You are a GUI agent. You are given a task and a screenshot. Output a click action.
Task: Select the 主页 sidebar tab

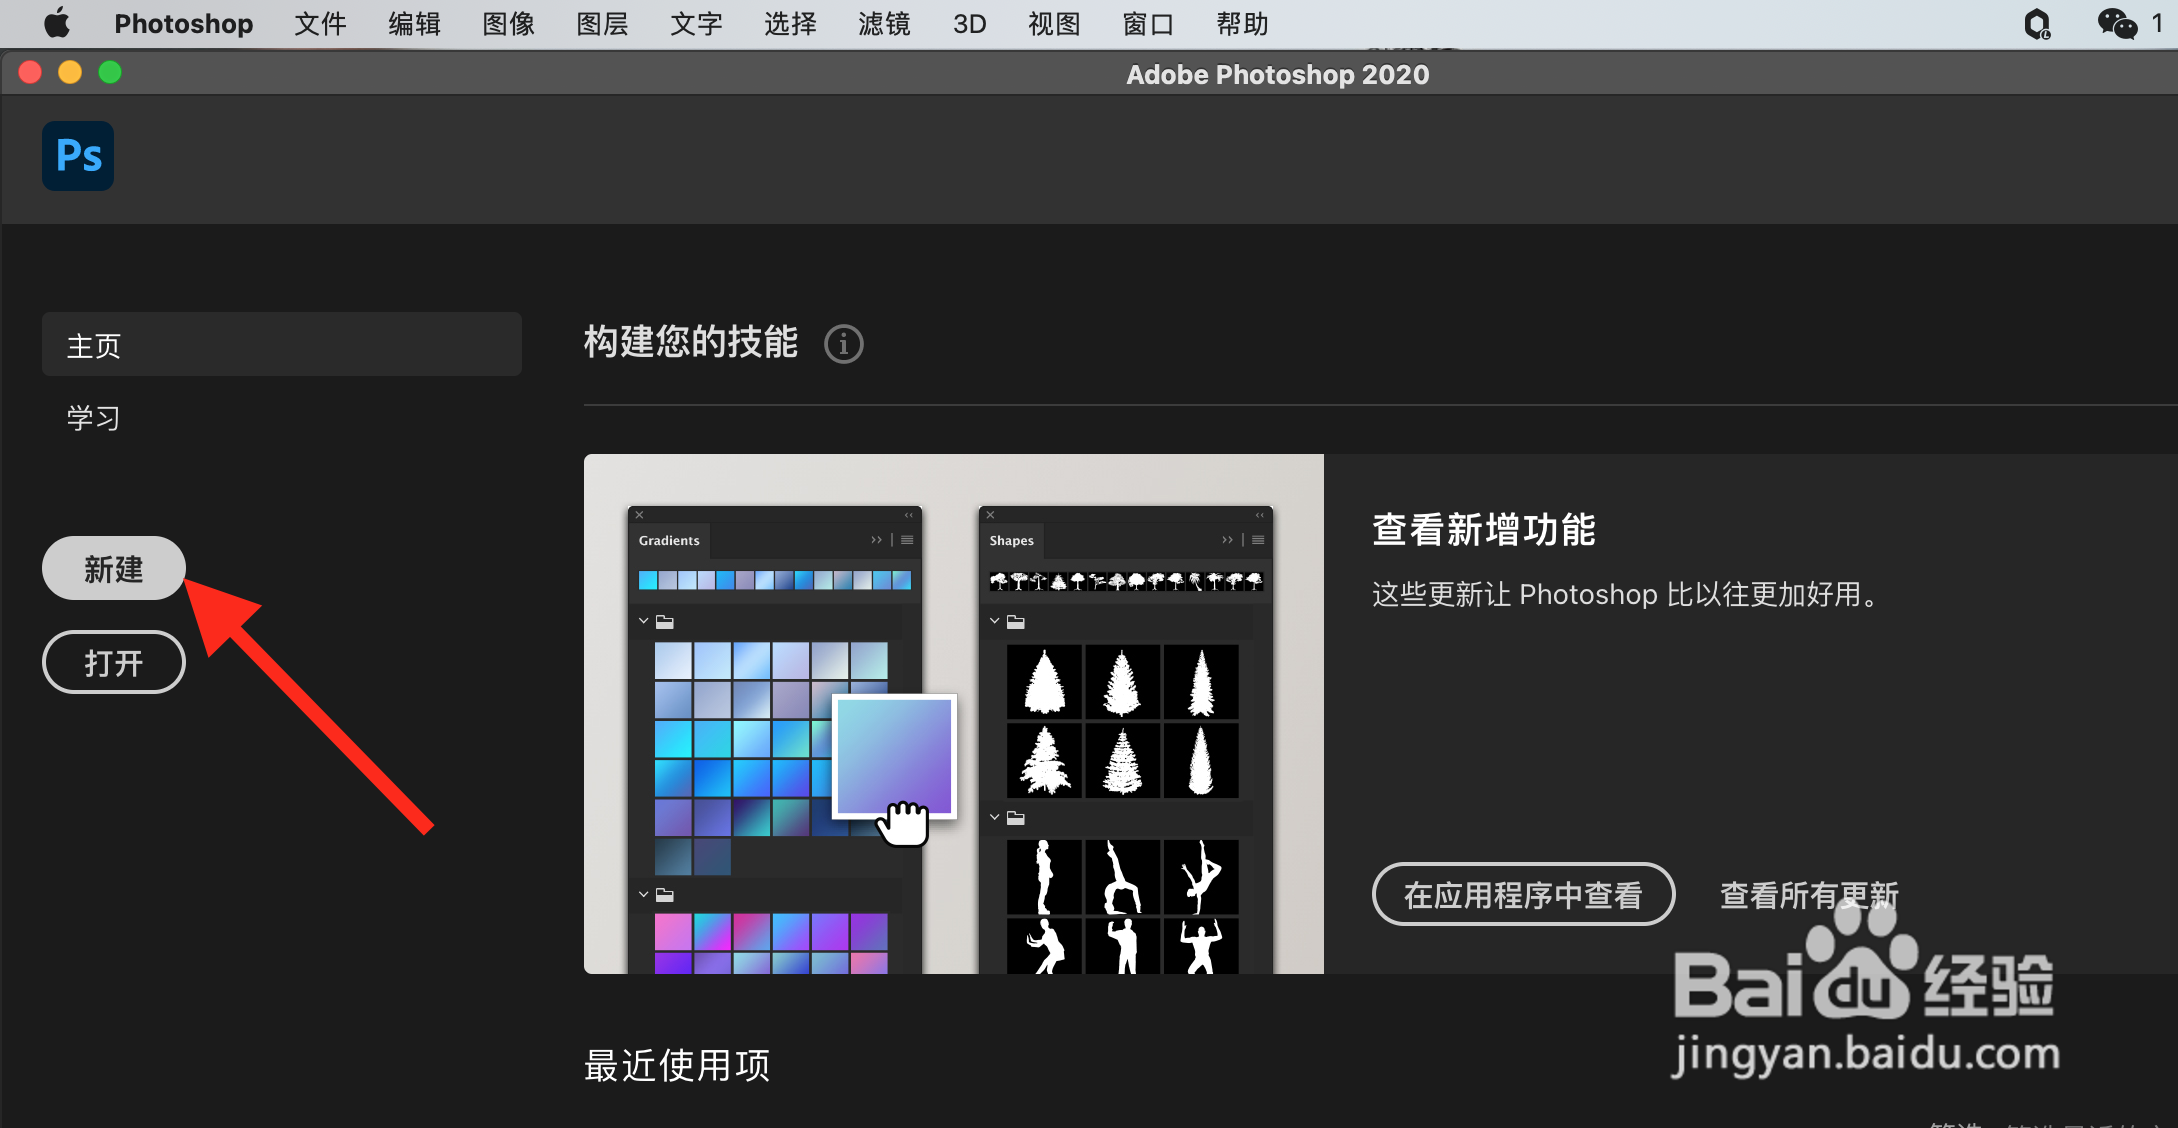coord(94,344)
